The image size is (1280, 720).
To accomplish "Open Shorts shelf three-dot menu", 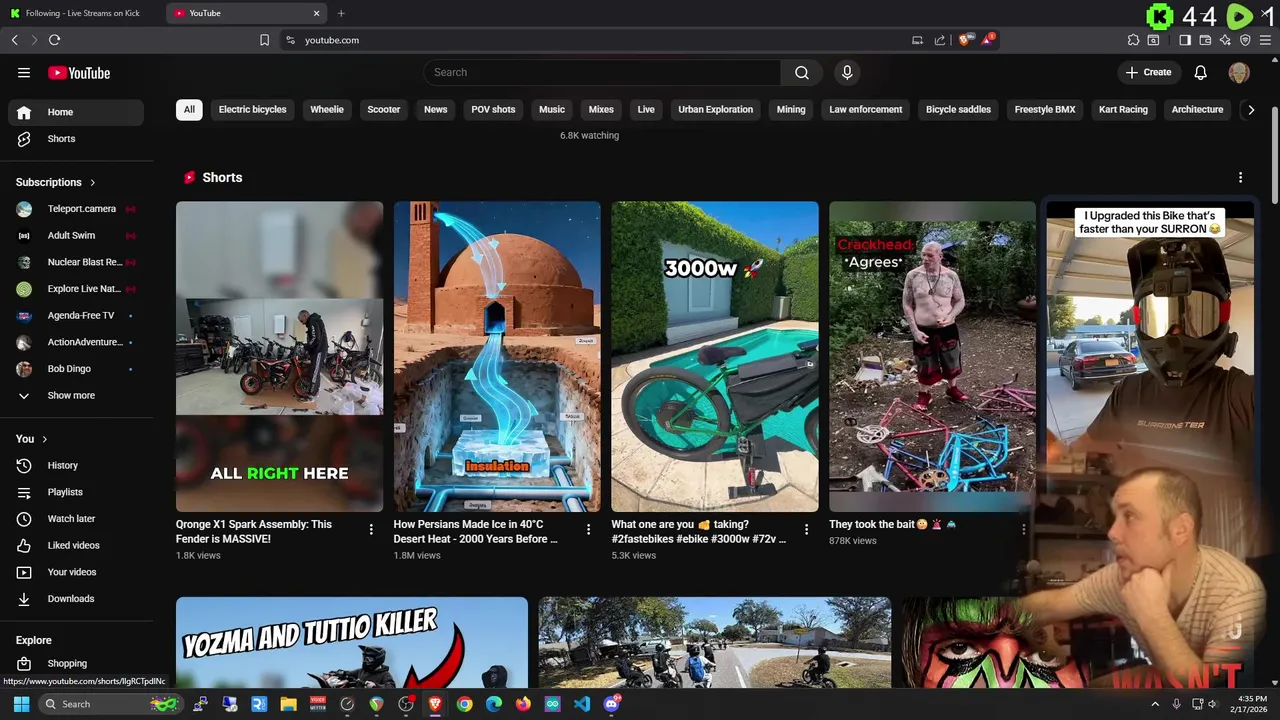I will point(1241,177).
